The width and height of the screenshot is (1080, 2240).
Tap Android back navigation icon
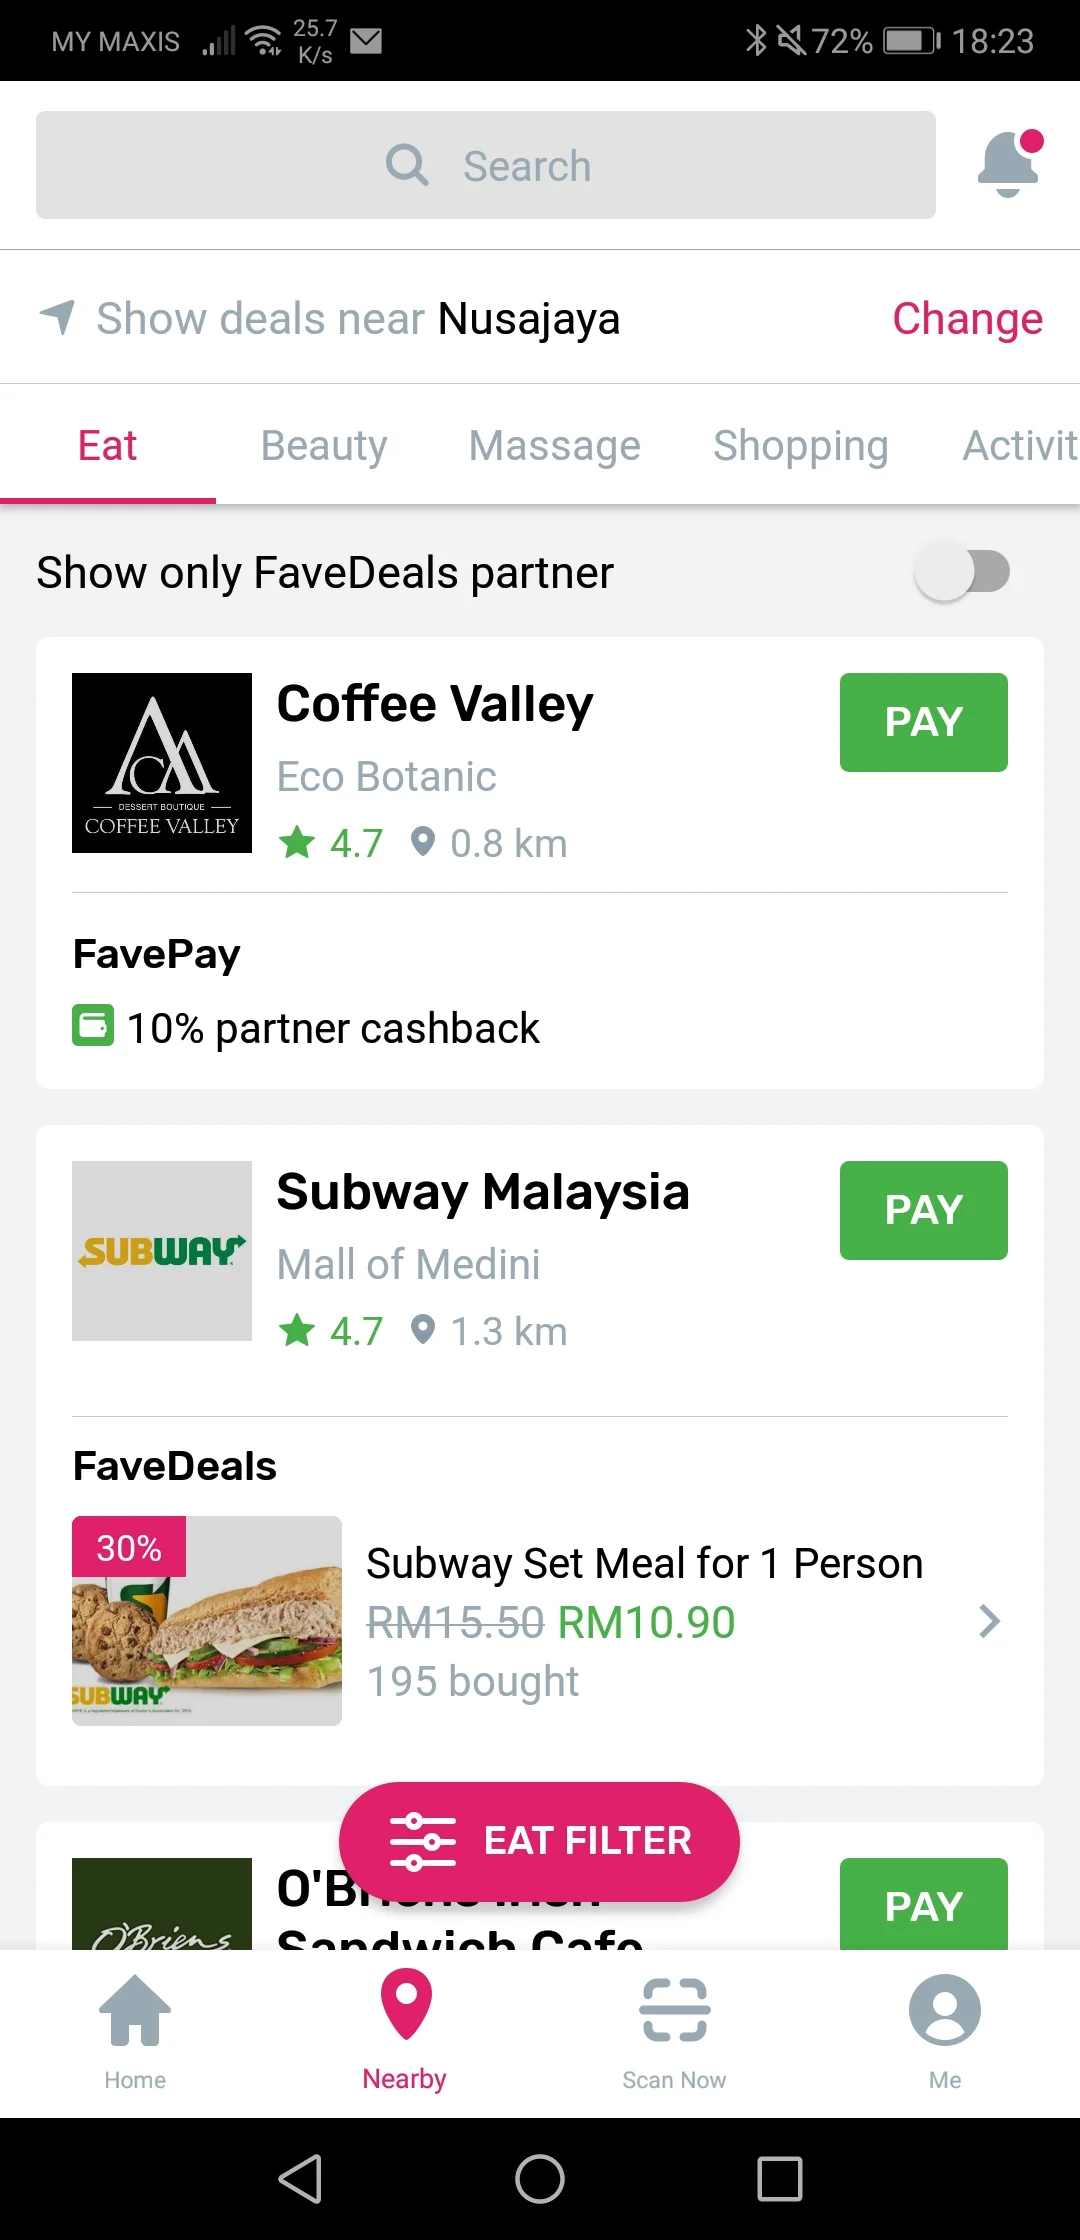tap(300, 2178)
